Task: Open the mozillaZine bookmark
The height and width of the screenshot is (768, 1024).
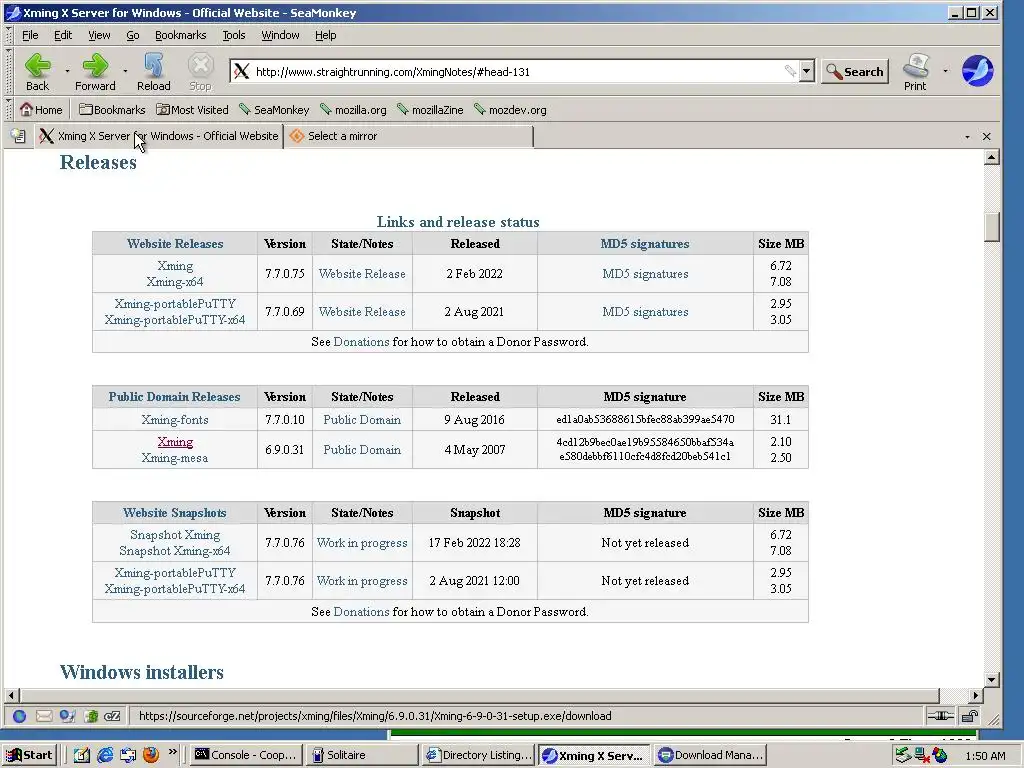Action: (x=430, y=110)
